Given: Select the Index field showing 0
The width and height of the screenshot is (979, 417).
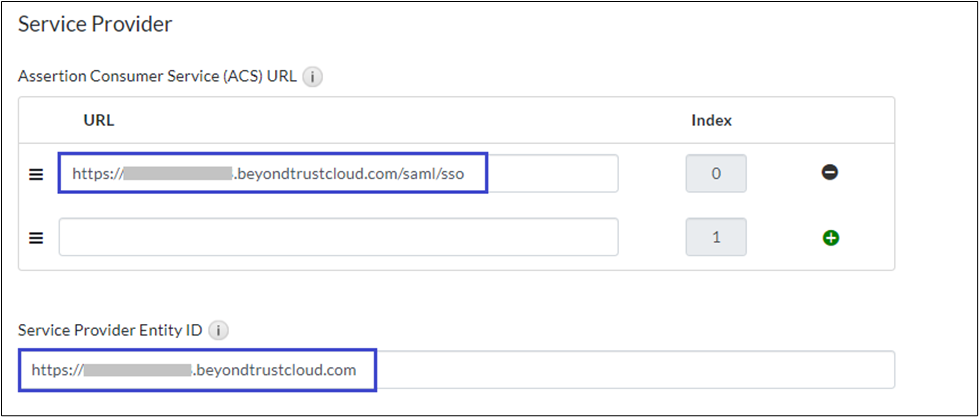Looking at the screenshot, I should 716,173.
